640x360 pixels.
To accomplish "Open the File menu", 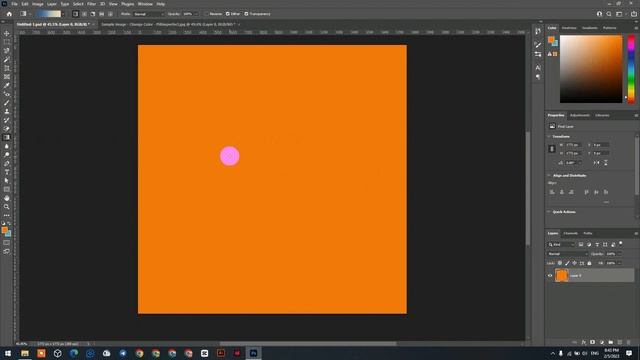I will point(14,4).
